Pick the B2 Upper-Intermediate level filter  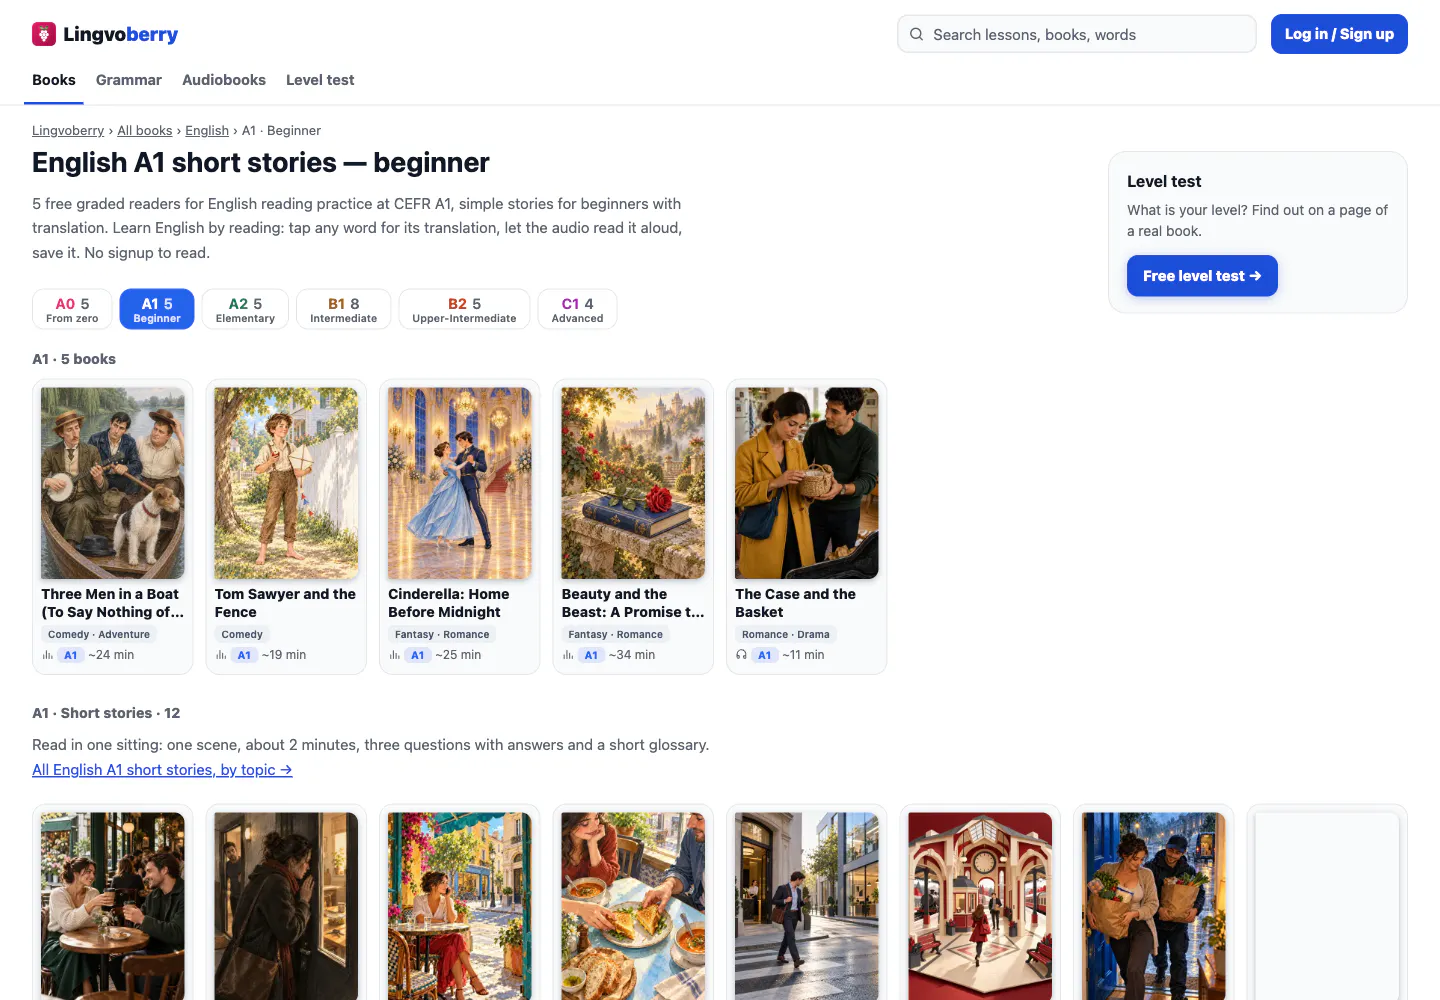click(x=464, y=309)
